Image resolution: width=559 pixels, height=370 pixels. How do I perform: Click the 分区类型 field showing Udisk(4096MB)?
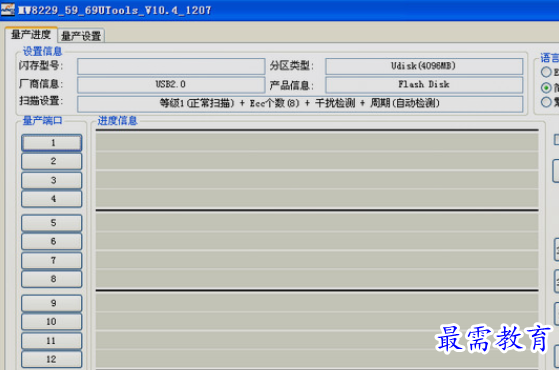[424, 66]
